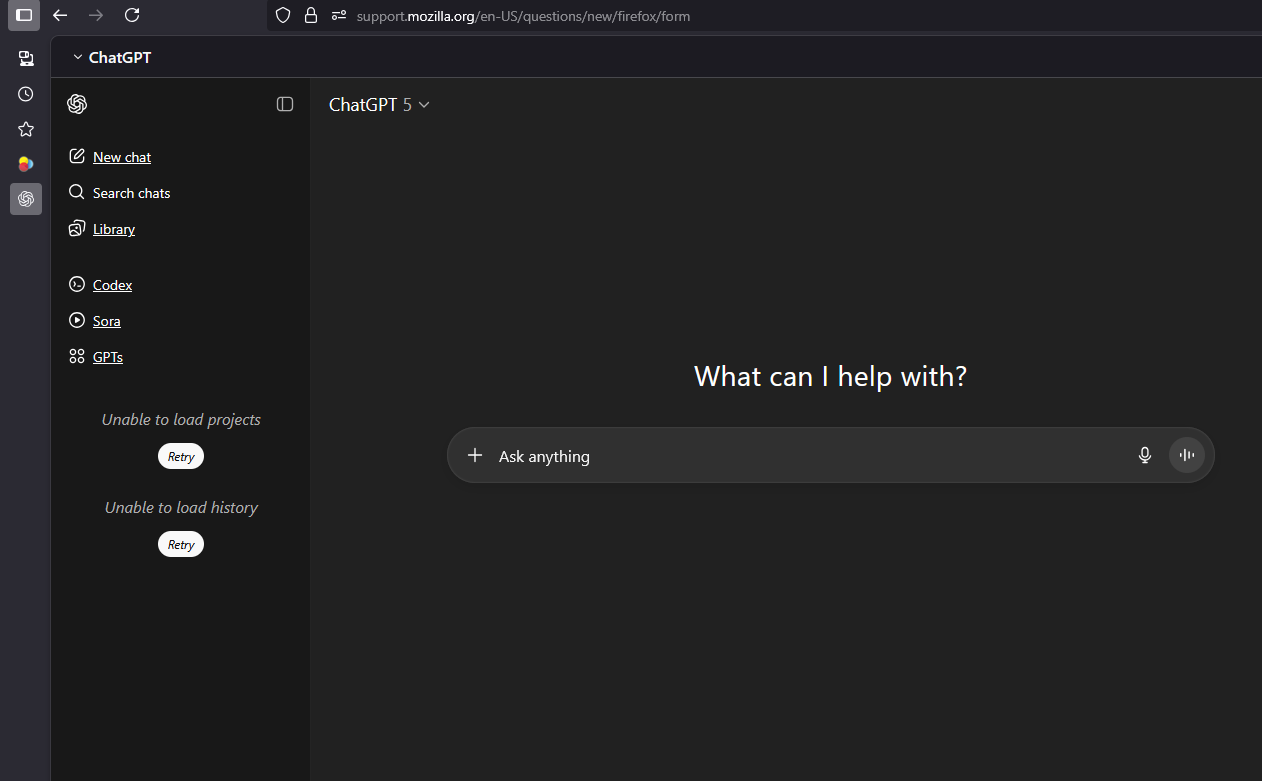Focus the address bar URL
The height and width of the screenshot is (781, 1262).
point(523,16)
